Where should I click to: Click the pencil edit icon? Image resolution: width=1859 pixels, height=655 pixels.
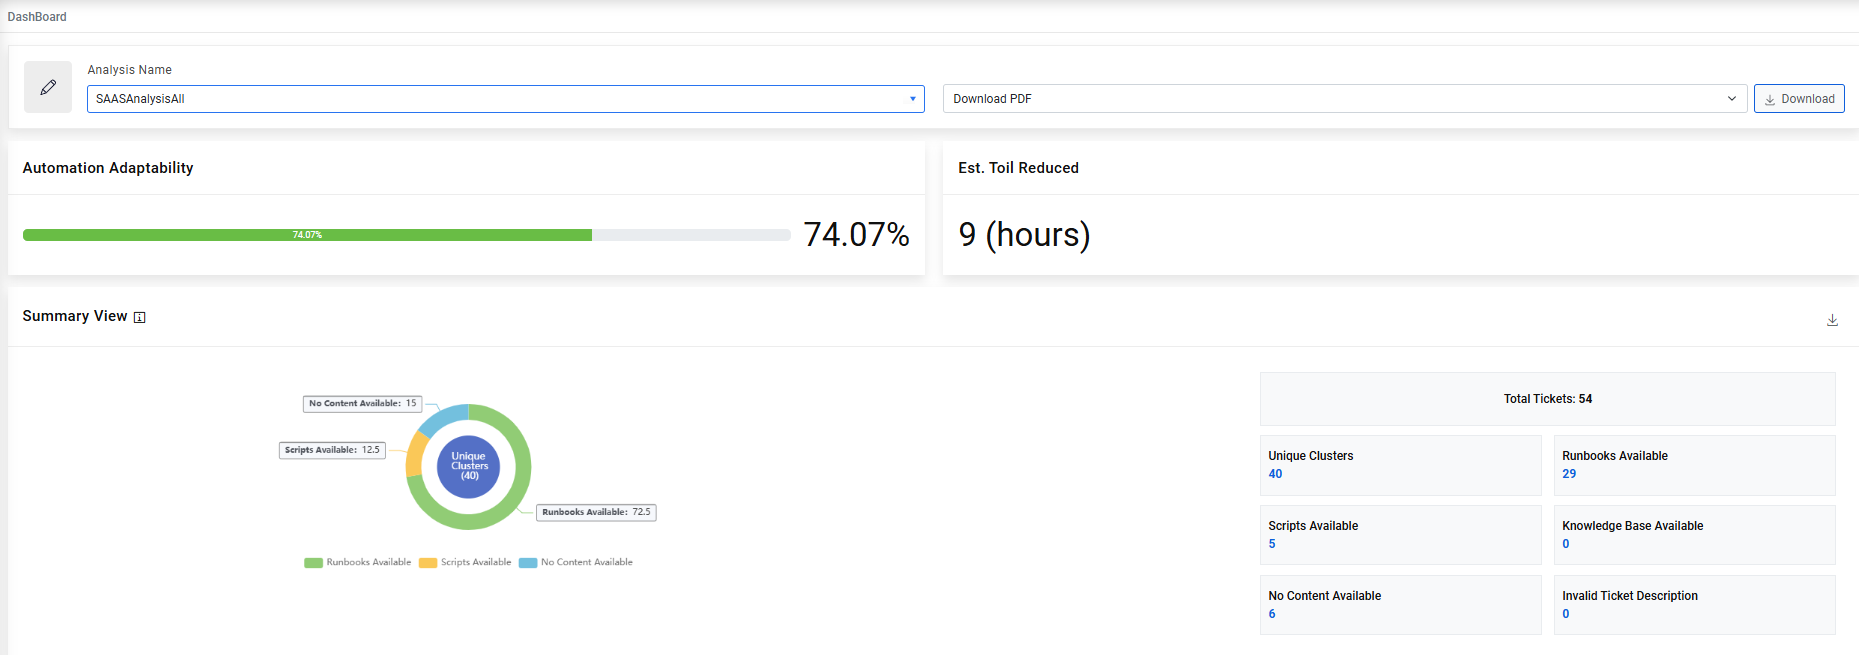pos(48,87)
